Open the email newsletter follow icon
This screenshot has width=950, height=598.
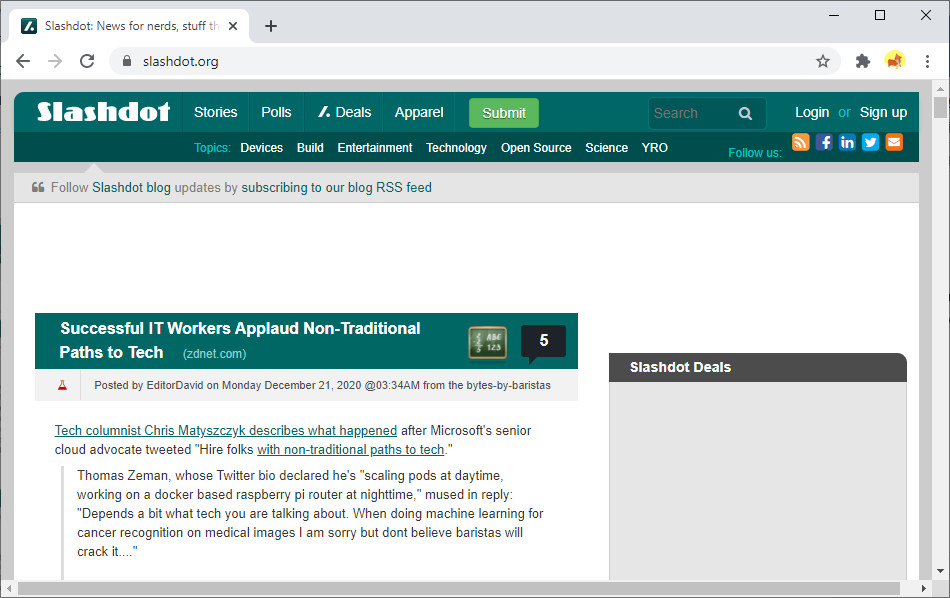[x=894, y=142]
